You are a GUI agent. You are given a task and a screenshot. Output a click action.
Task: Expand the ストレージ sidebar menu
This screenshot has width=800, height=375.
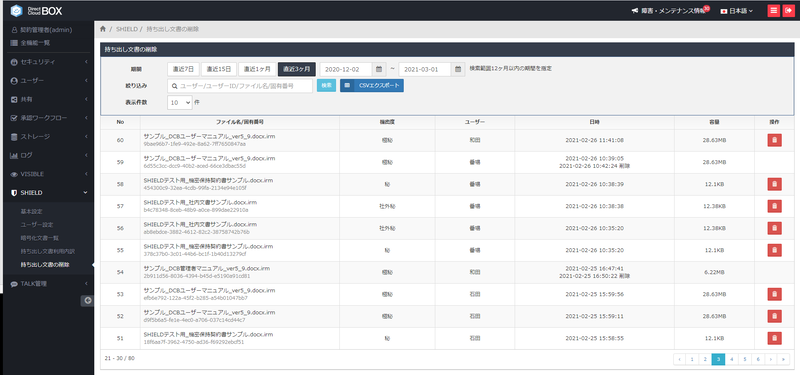pyautogui.click(x=49, y=137)
